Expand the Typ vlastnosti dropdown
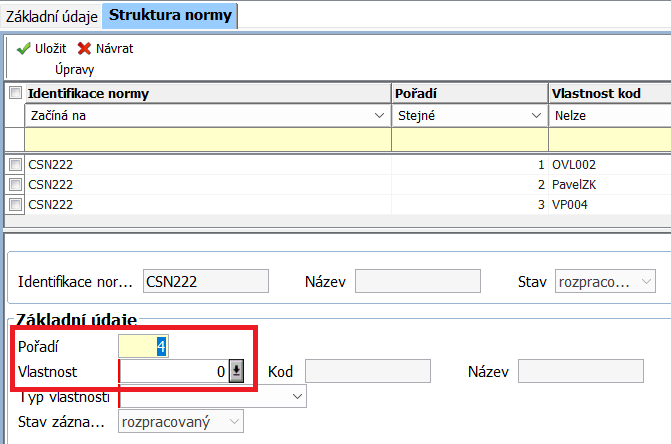 tap(297, 397)
